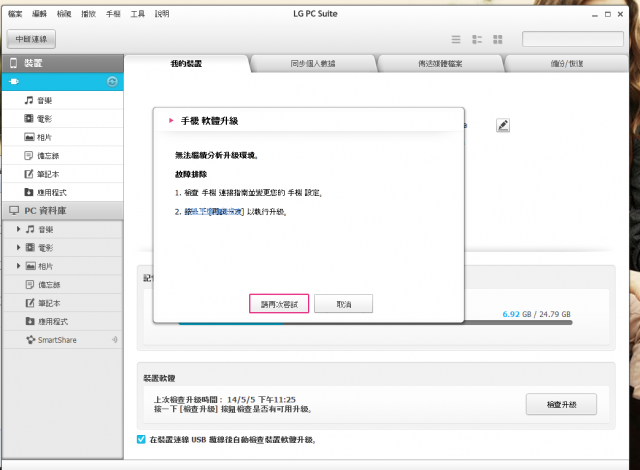
Task: Open 相片 under the device section
Action: 62,137
